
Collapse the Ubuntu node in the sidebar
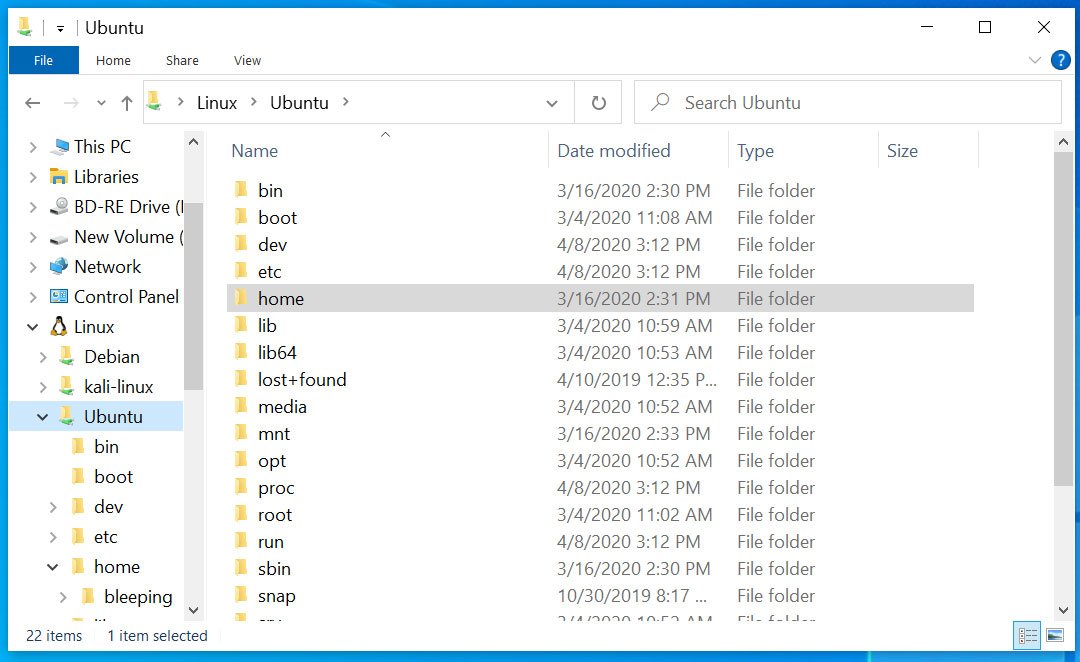point(42,416)
